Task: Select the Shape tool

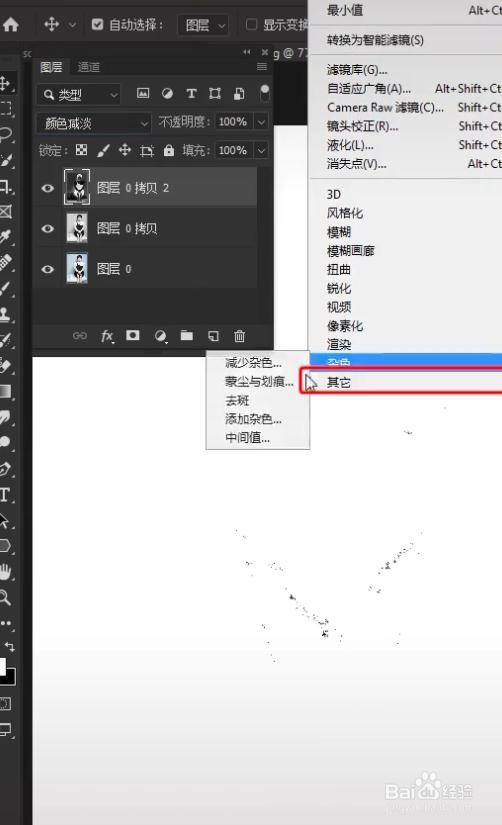Action: (x=5, y=545)
